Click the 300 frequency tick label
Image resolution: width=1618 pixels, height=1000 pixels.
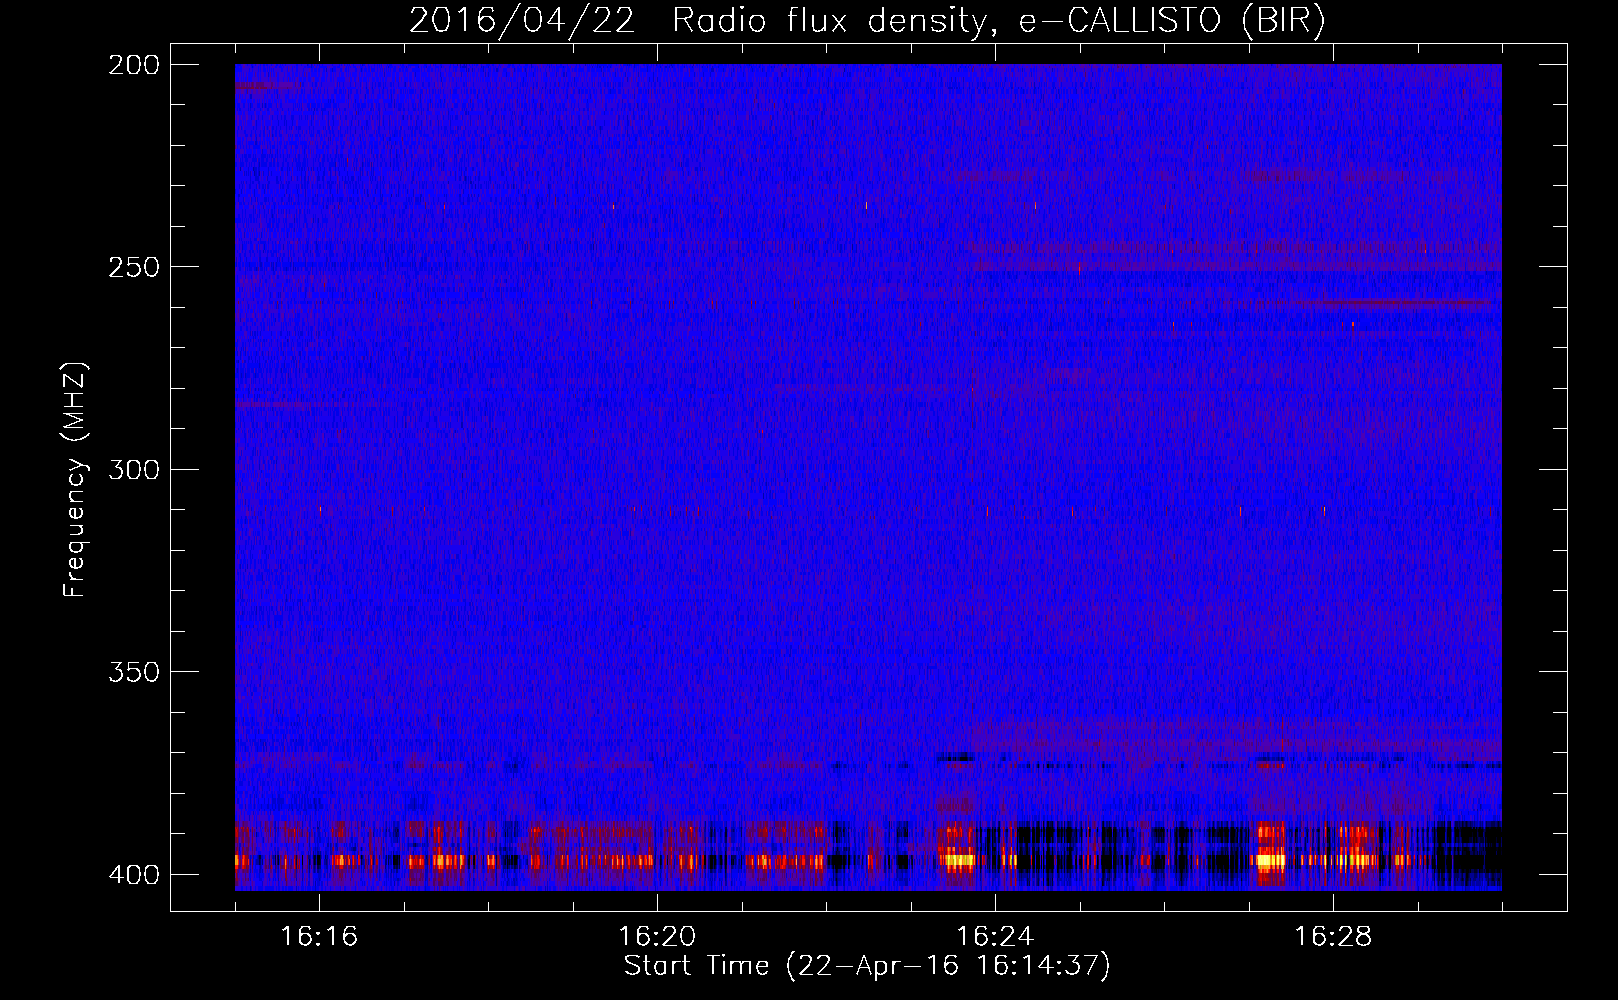point(134,470)
